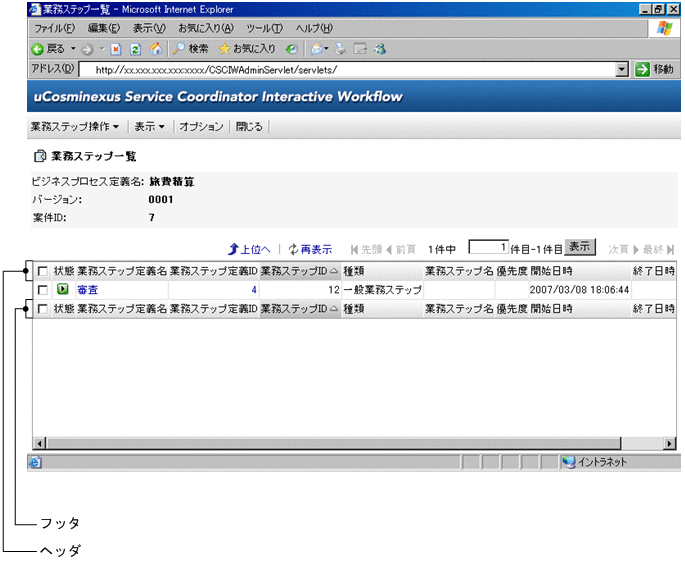
Task: Click the running status icon in 審査 row
Action: point(62,289)
